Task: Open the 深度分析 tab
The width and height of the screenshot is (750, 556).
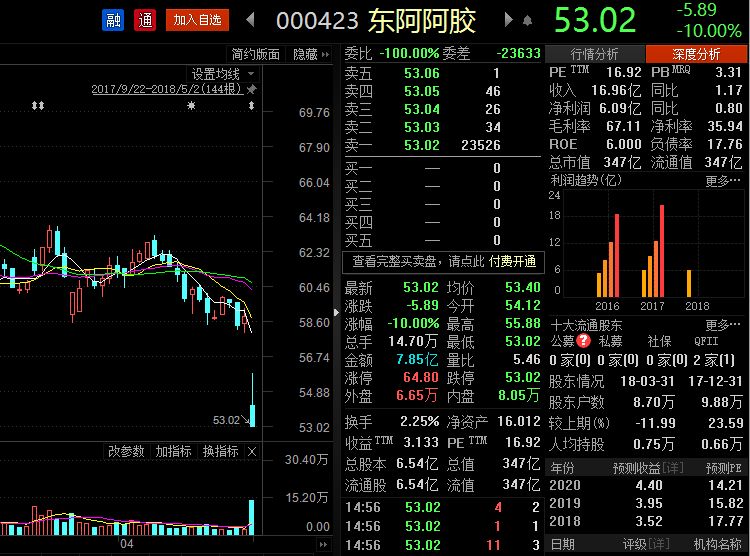Action: pos(696,54)
